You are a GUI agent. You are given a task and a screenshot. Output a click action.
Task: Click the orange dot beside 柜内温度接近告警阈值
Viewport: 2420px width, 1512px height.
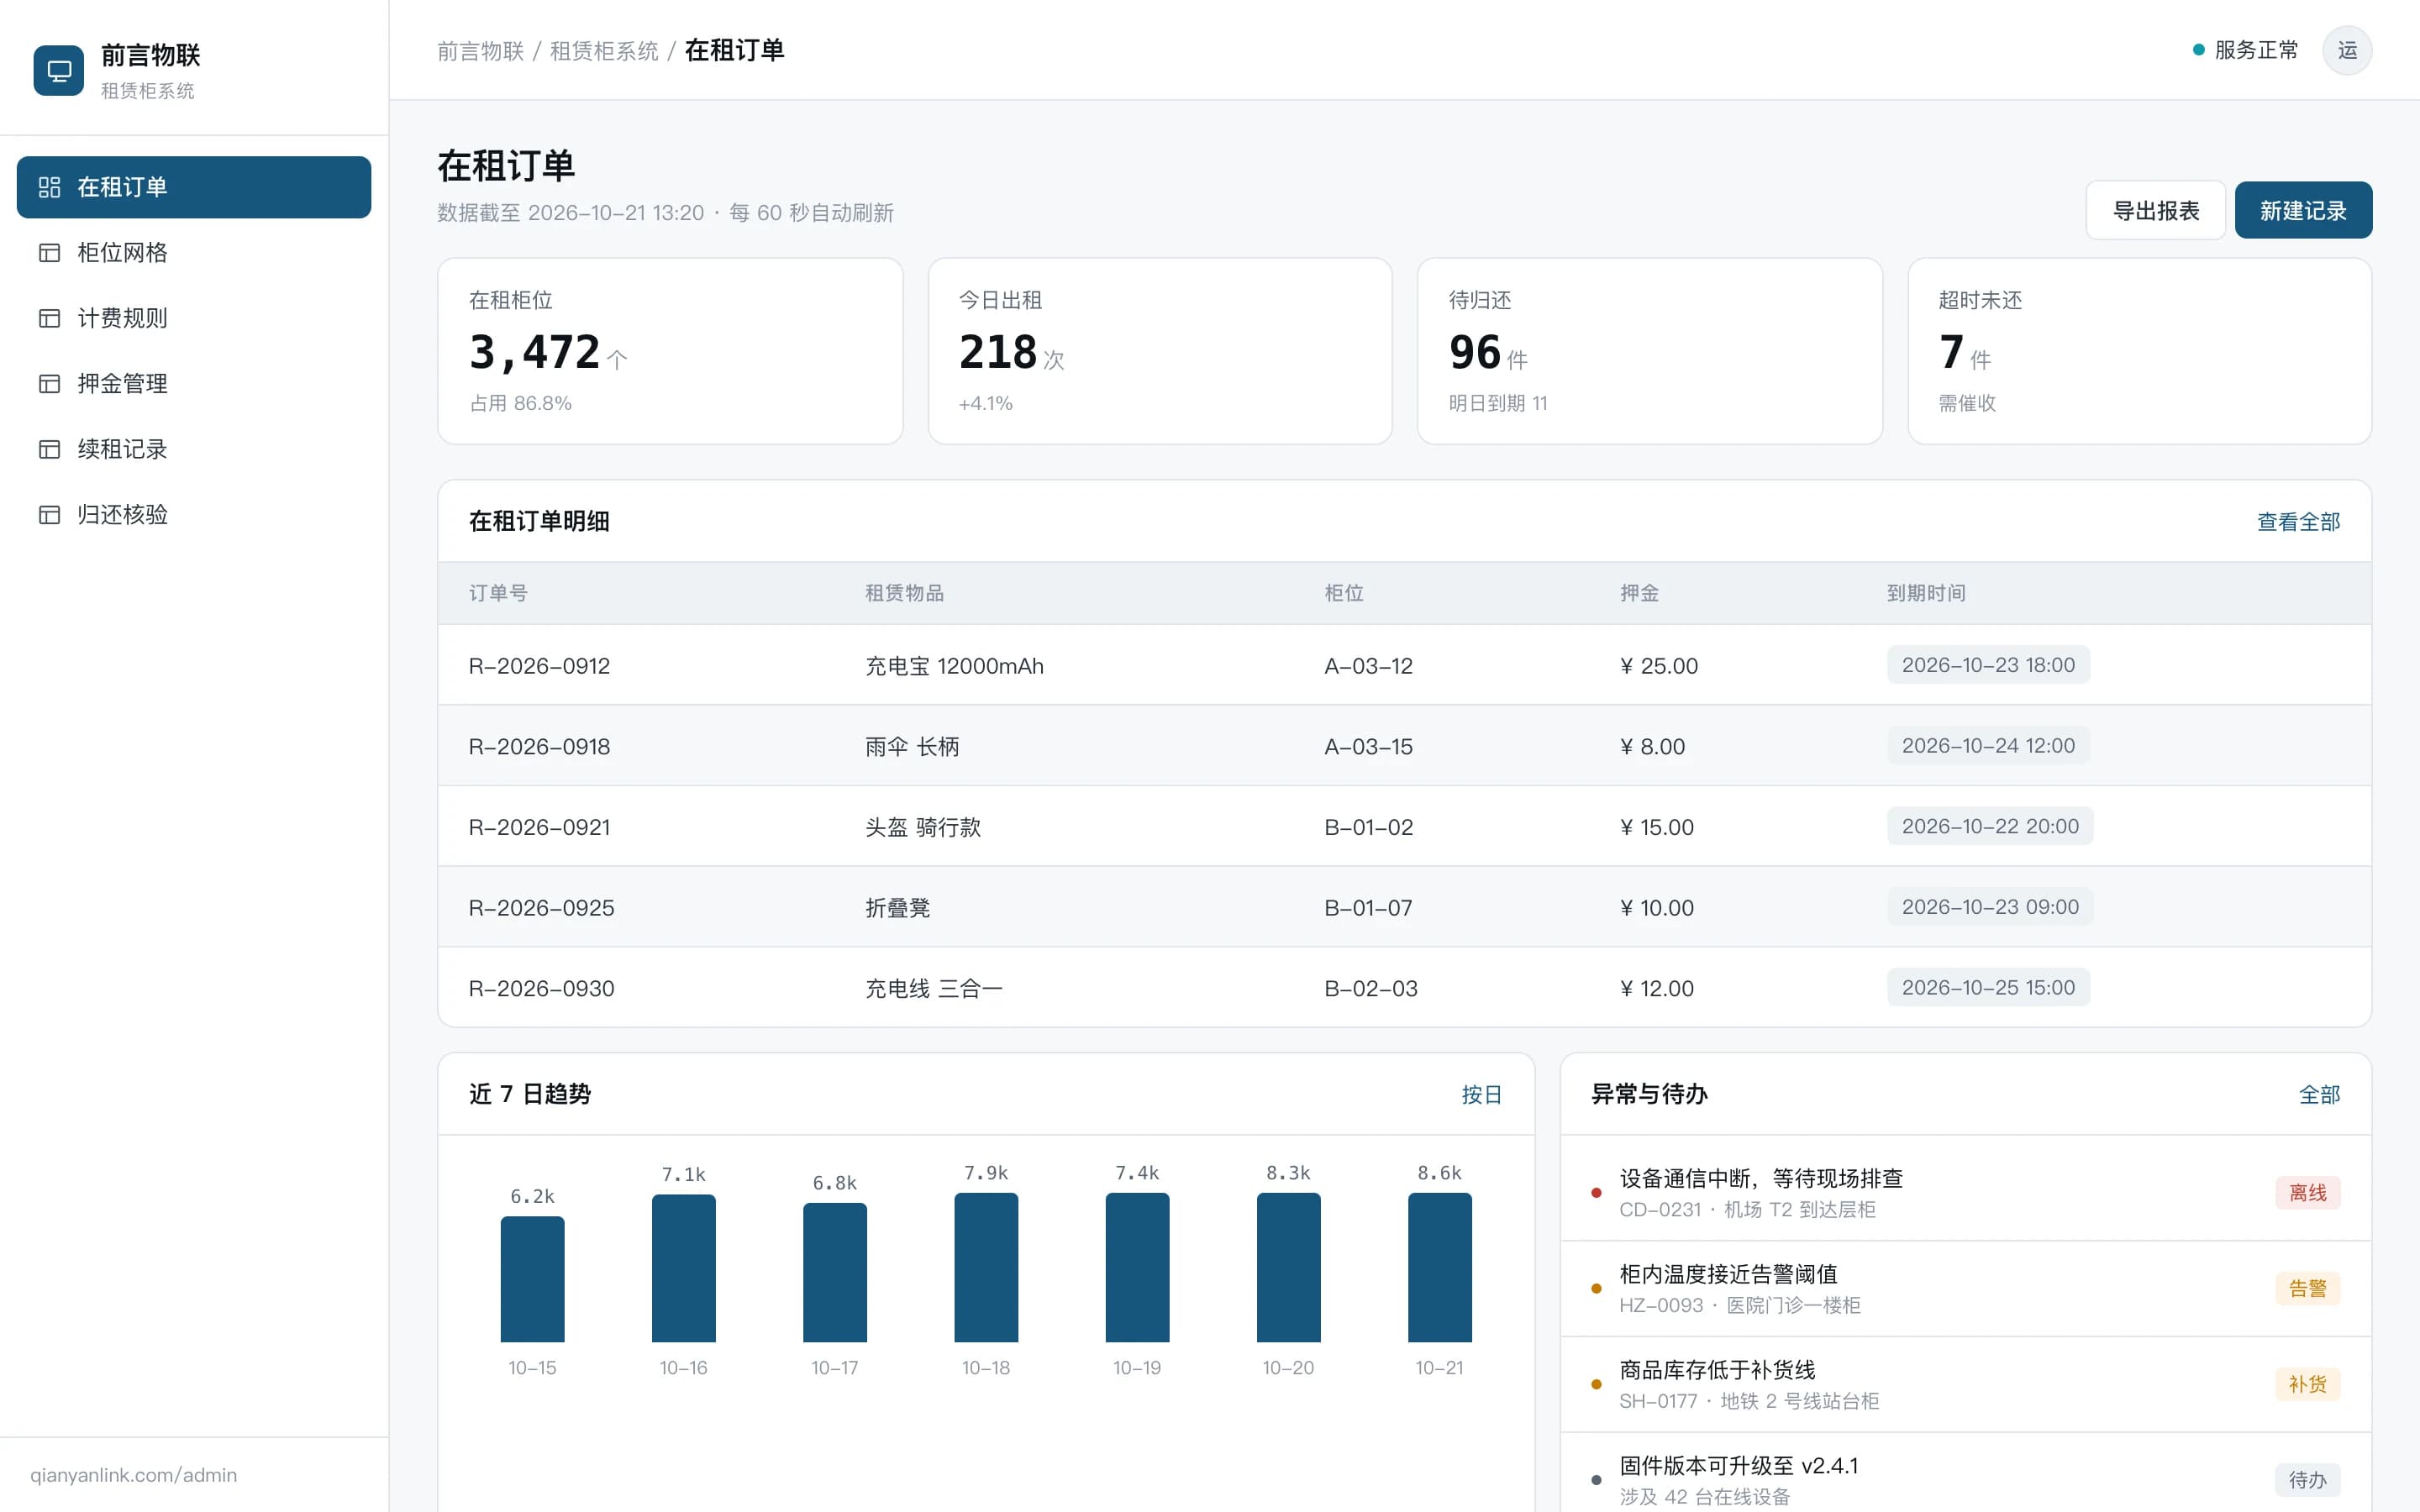pyautogui.click(x=1596, y=1289)
